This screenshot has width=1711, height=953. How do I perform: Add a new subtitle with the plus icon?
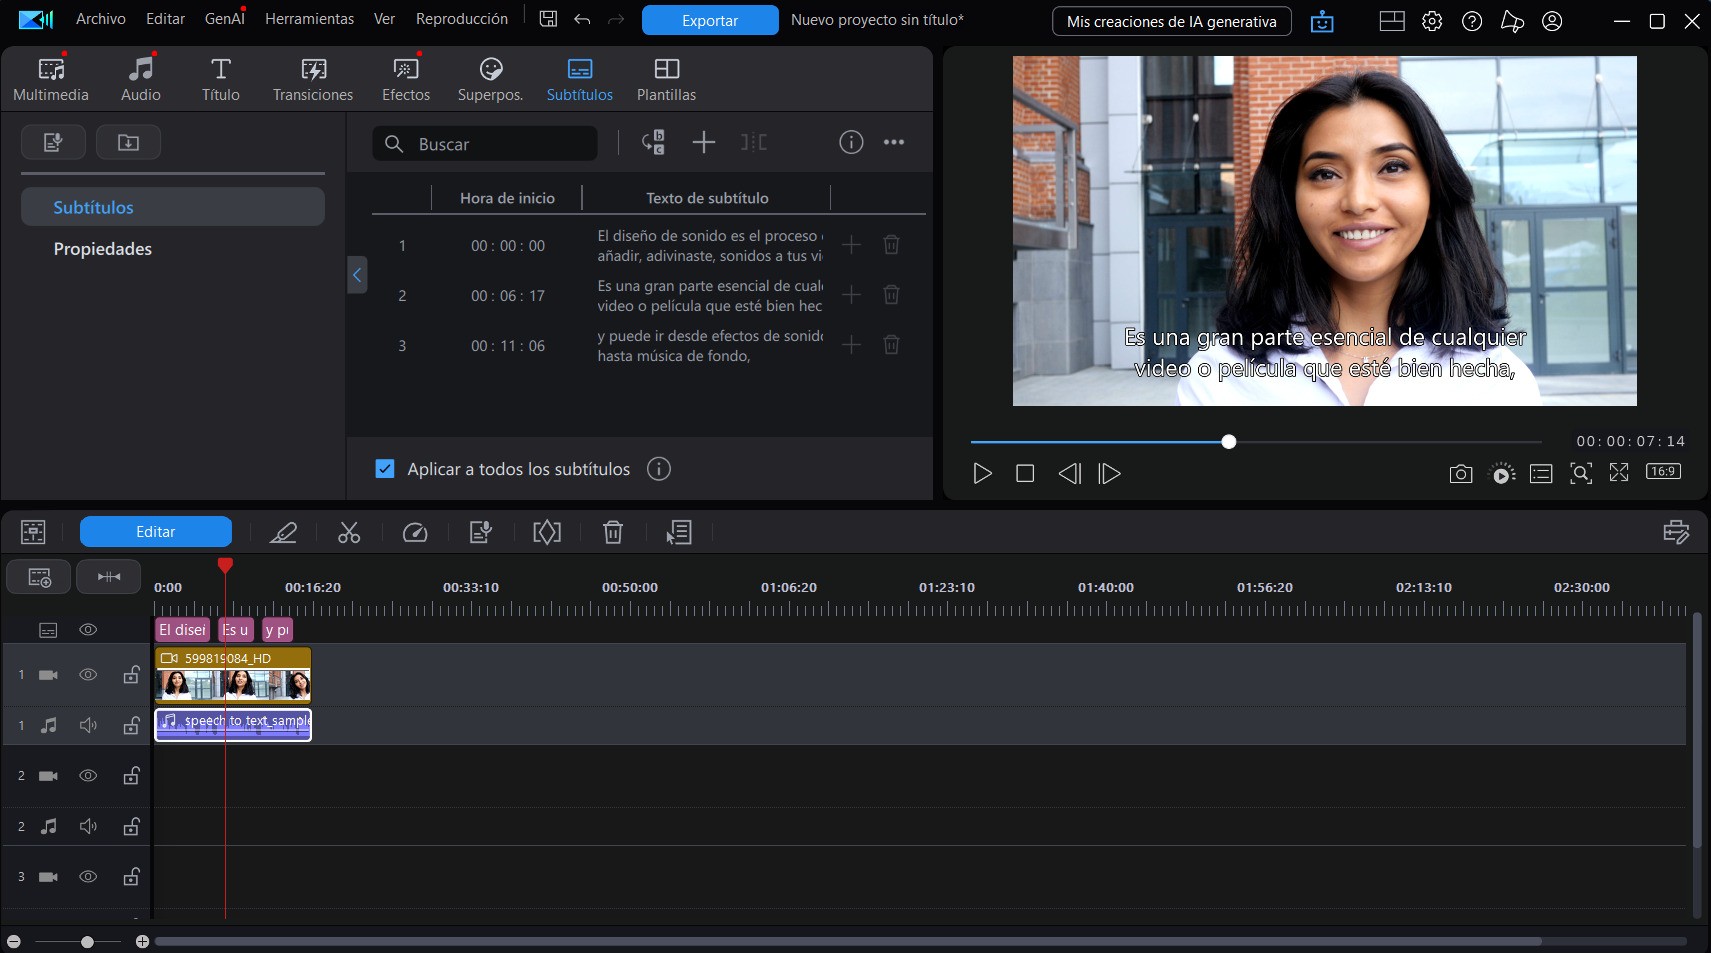point(703,142)
